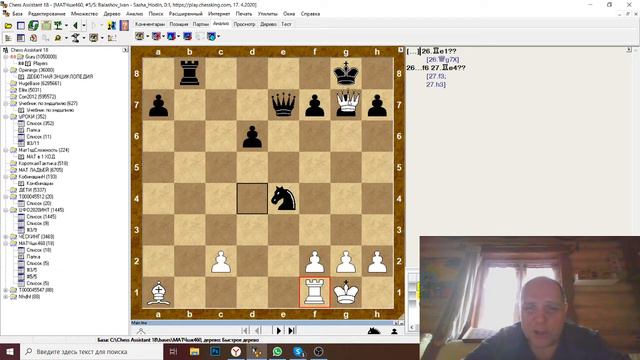The width and height of the screenshot is (640, 360).
Task: Select the Players item under Guru
Action: (x=40, y=63)
